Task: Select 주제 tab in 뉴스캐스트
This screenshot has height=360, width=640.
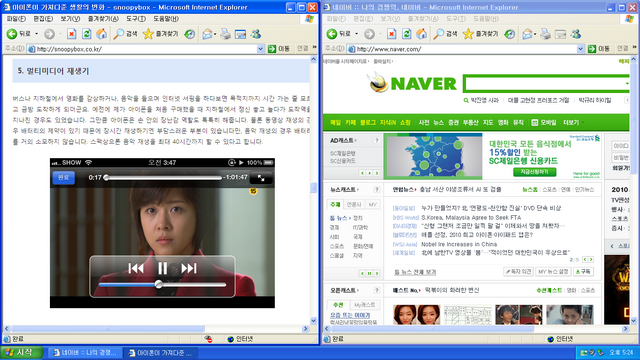Action: pyautogui.click(x=335, y=204)
